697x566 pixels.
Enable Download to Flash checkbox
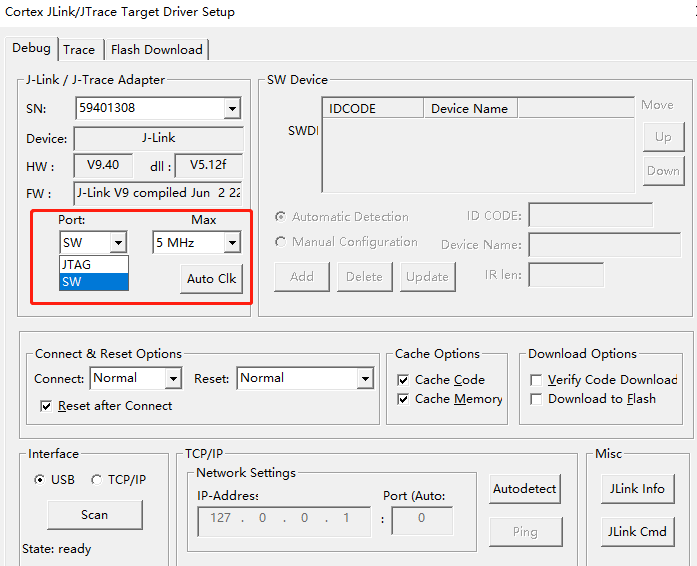[x=536, y=399]
